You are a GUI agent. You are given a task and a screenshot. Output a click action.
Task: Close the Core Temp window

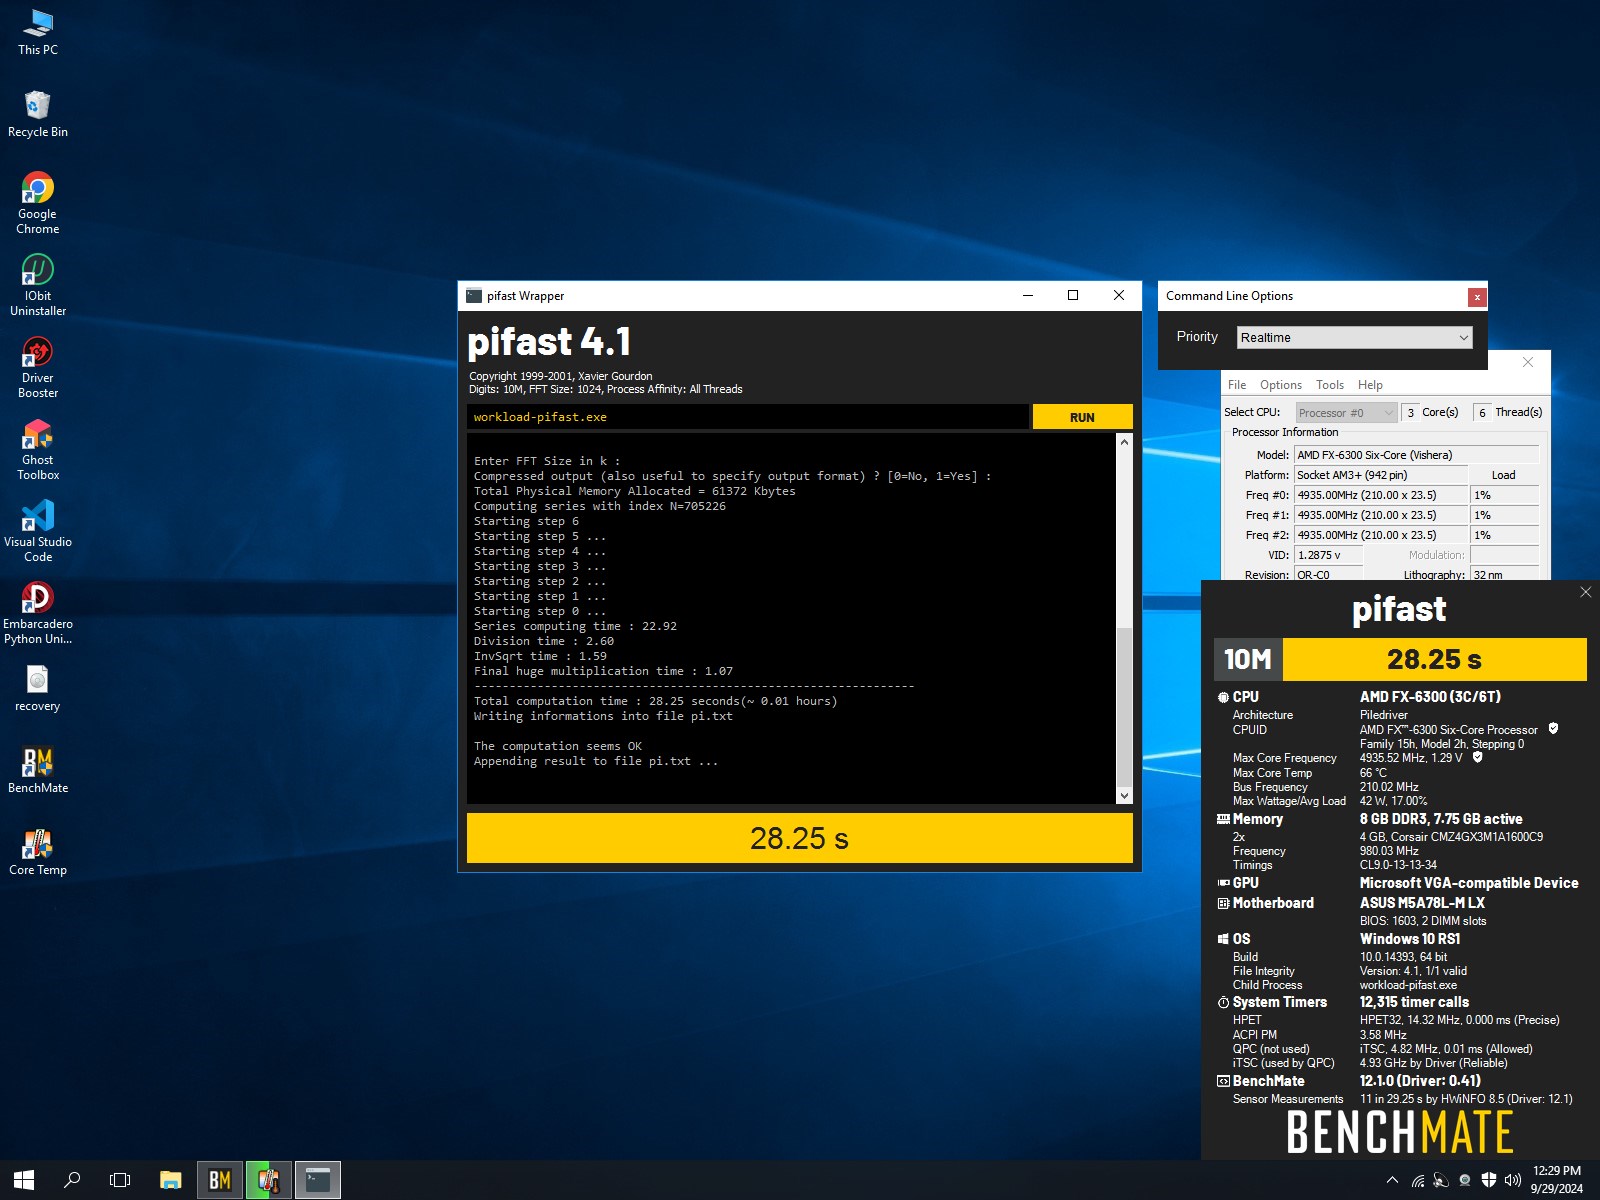coord(1528,362)
